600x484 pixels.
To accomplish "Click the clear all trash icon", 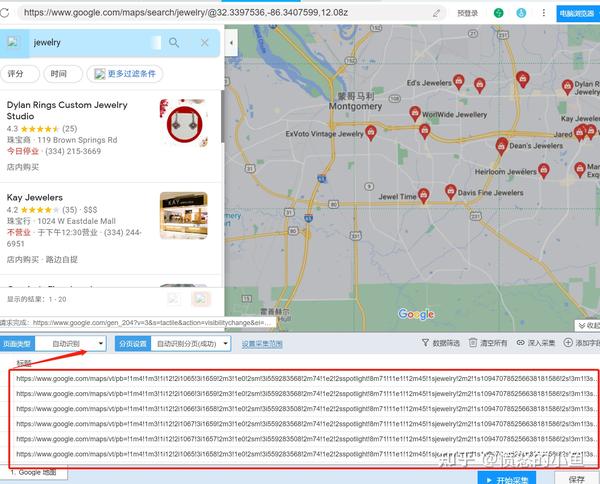I will [x=473, y=342].
